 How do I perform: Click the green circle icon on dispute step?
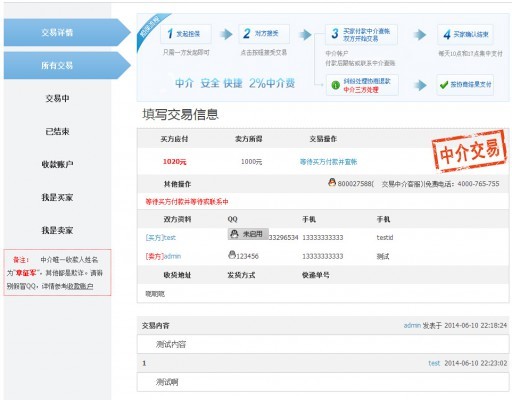(335, 85)
